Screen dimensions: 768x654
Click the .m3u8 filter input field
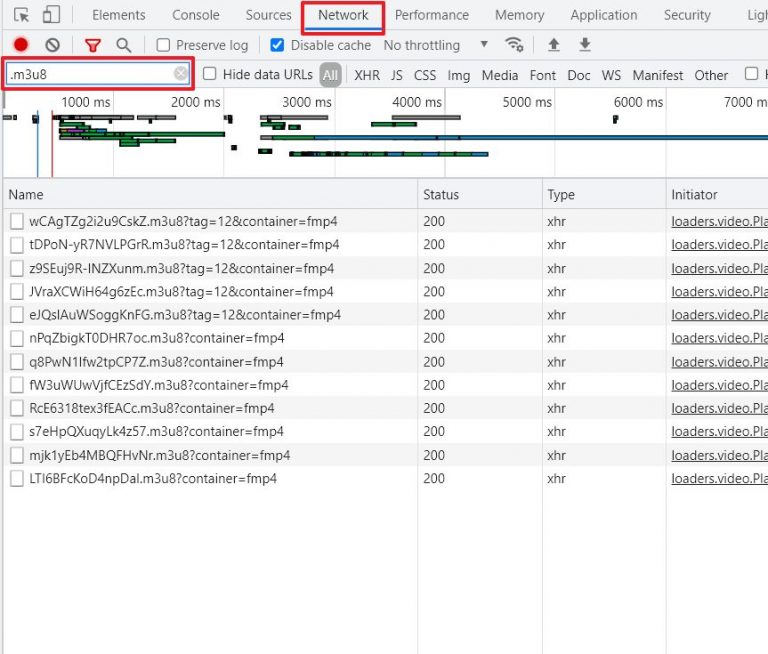click(88, 74)
